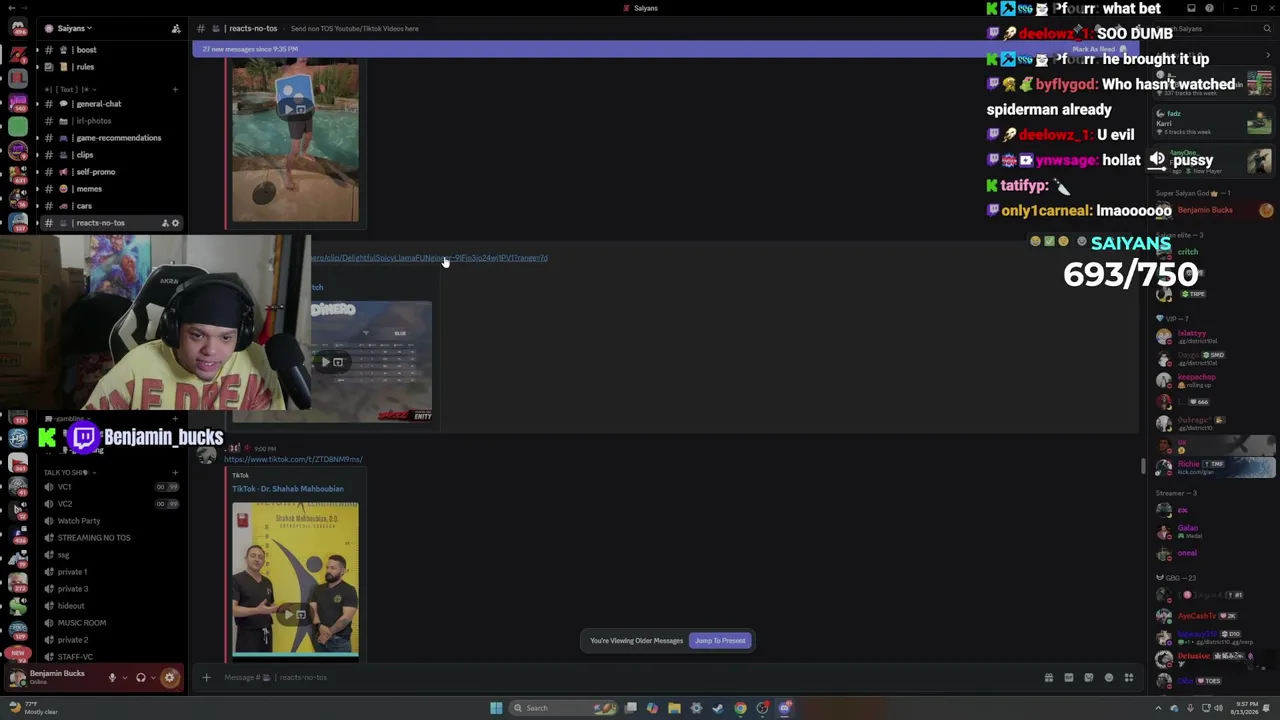
Task: Open the cars channel
Action: (110, 206)
